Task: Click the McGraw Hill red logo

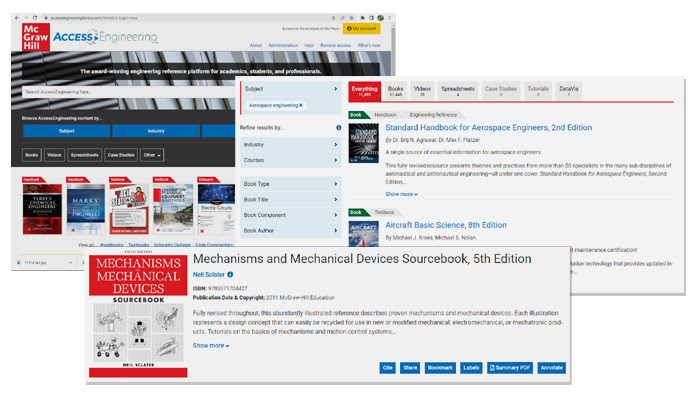Action: coord(35,37)
